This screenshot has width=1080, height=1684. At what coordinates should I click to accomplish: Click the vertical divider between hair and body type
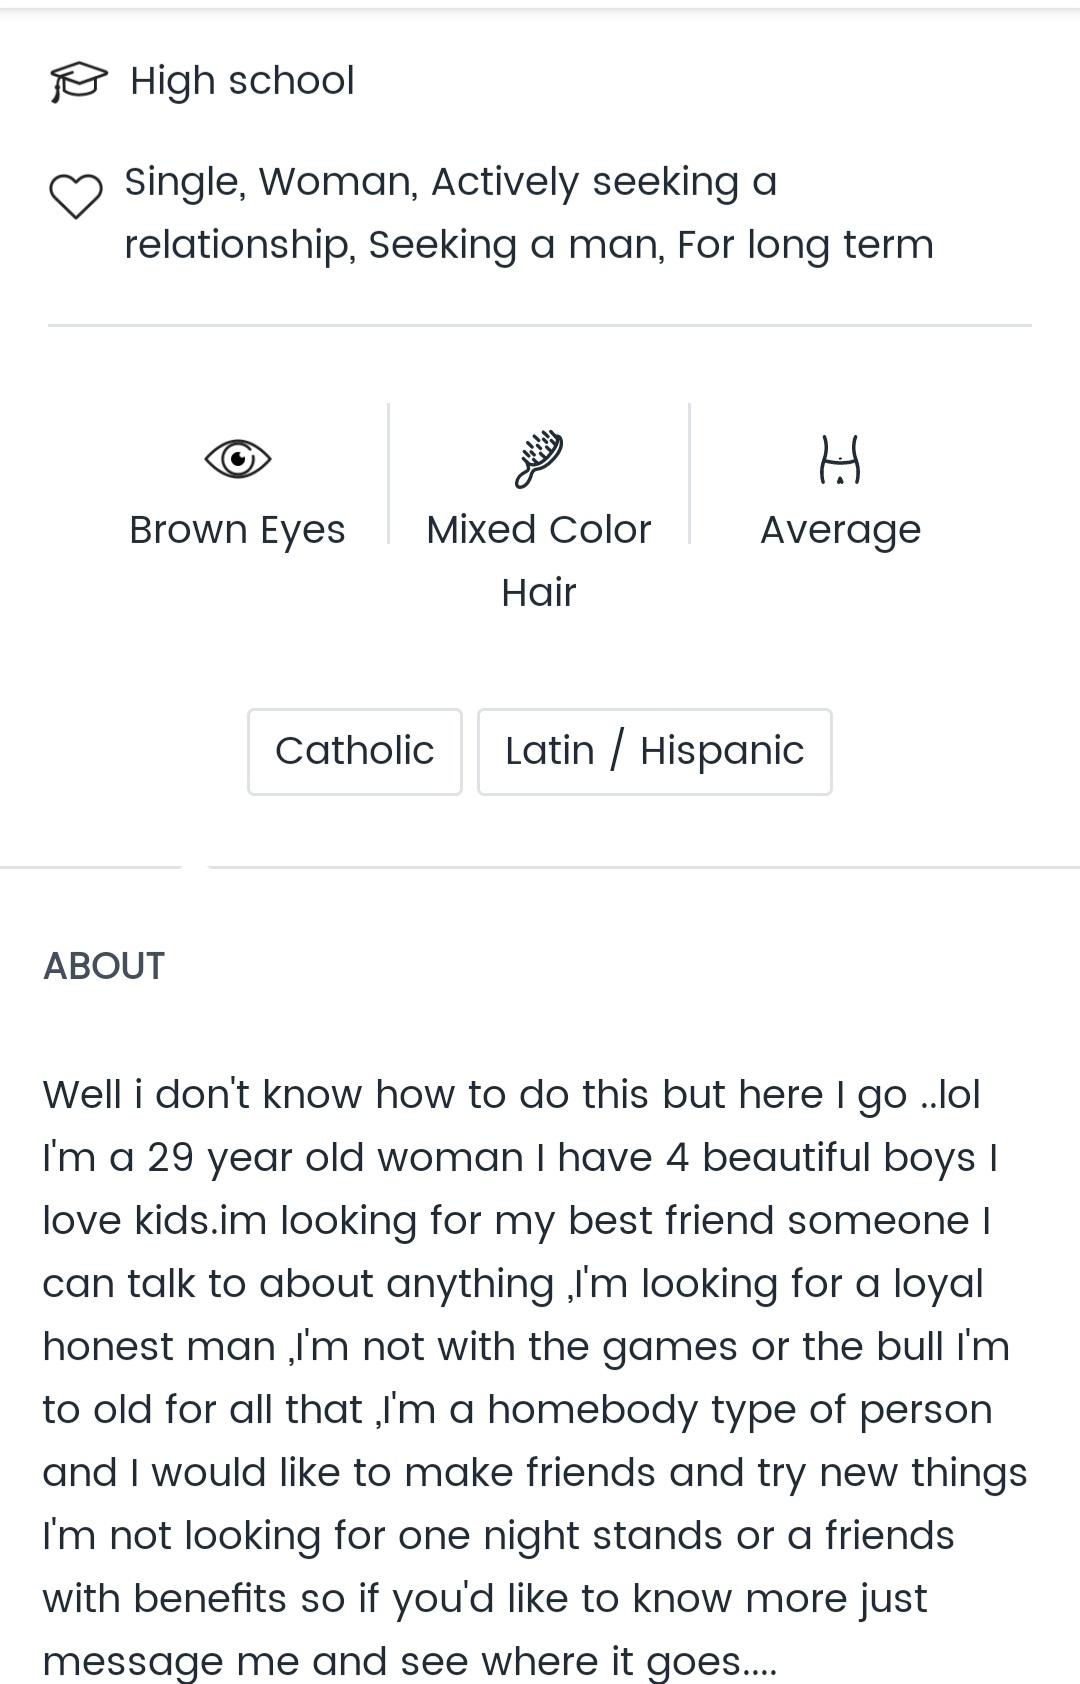(x=689, y=474)
